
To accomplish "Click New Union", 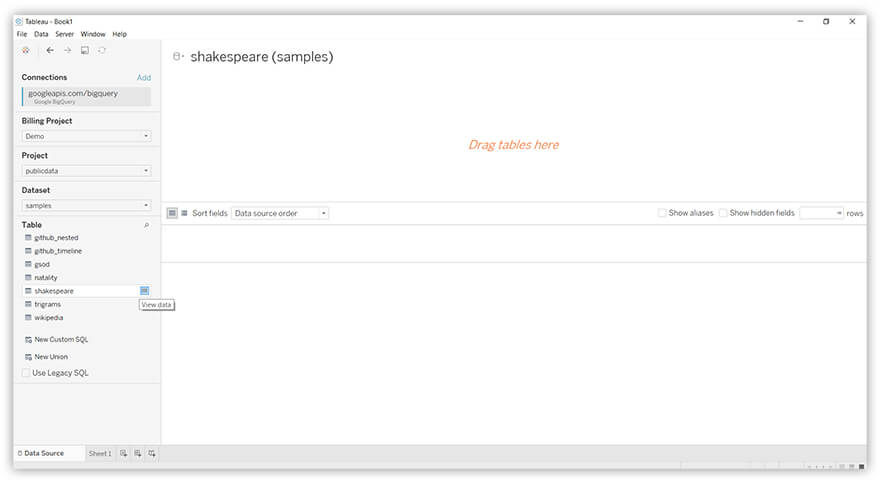I will [51, 357].
